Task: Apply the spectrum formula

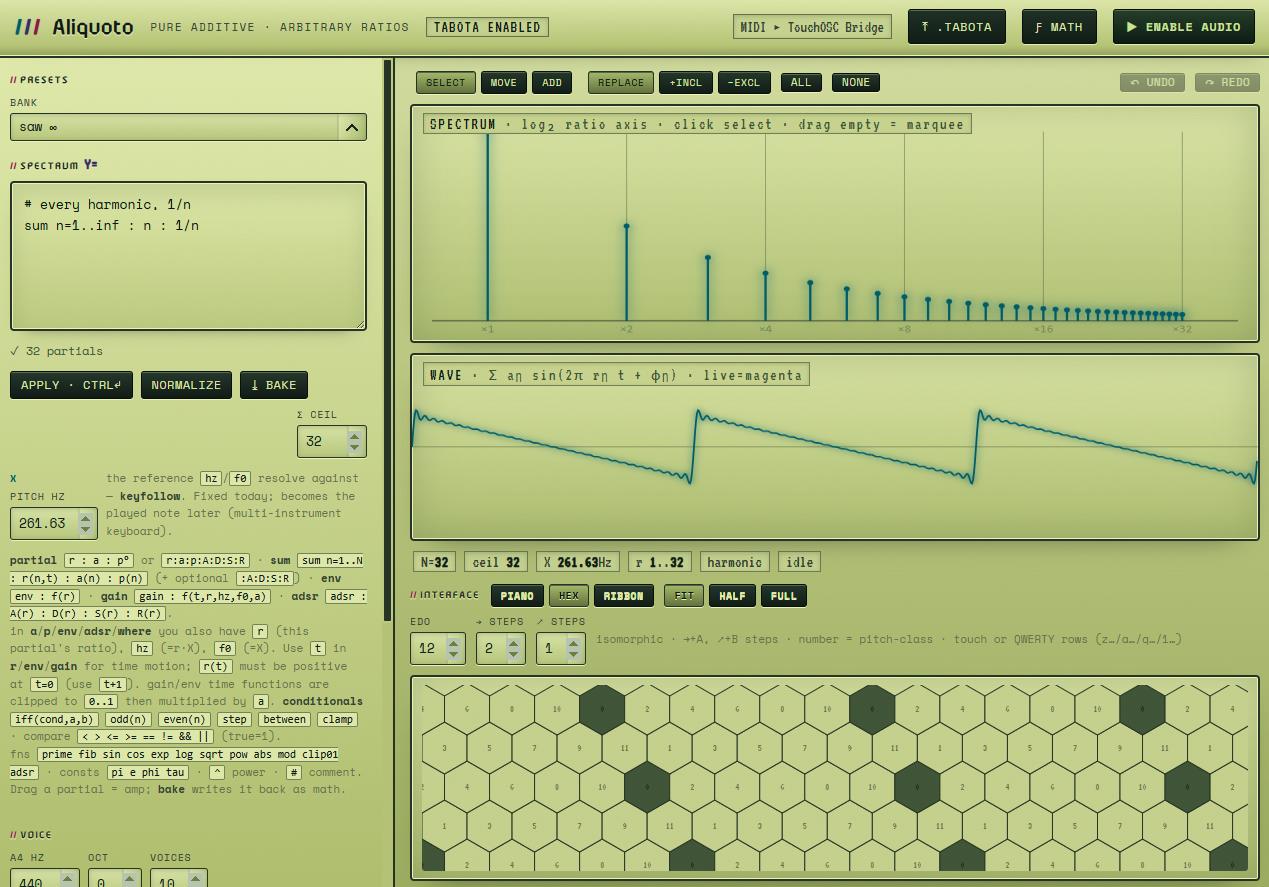Action: click(x=71, y=385)
